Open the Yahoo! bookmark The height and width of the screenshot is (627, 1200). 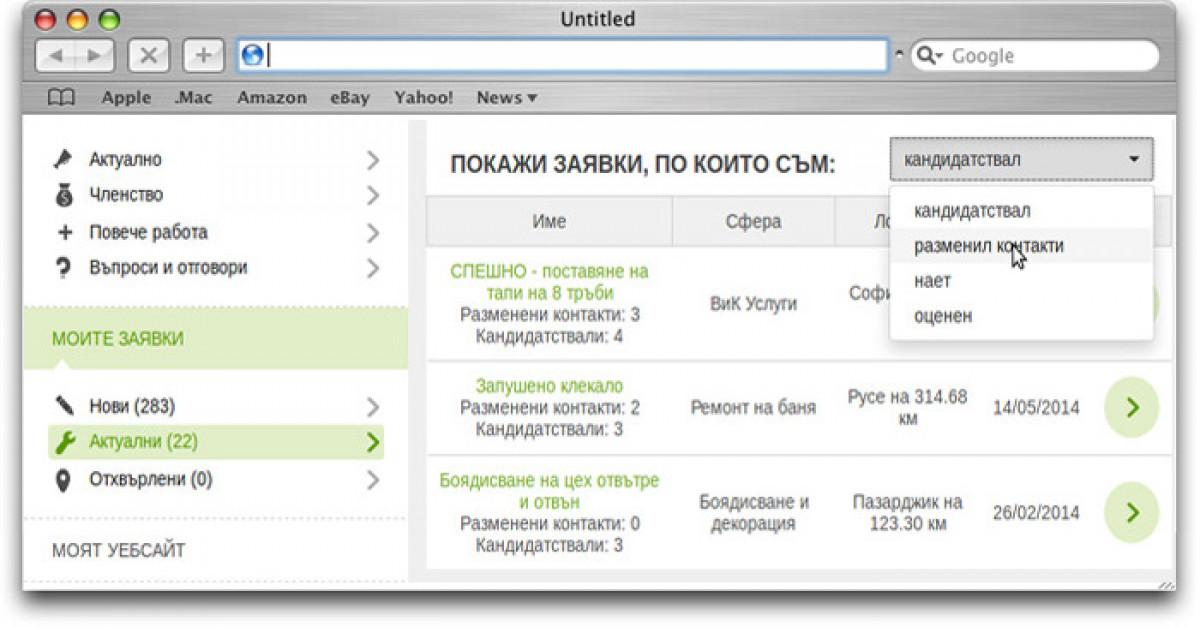click(x=425, y=97)
